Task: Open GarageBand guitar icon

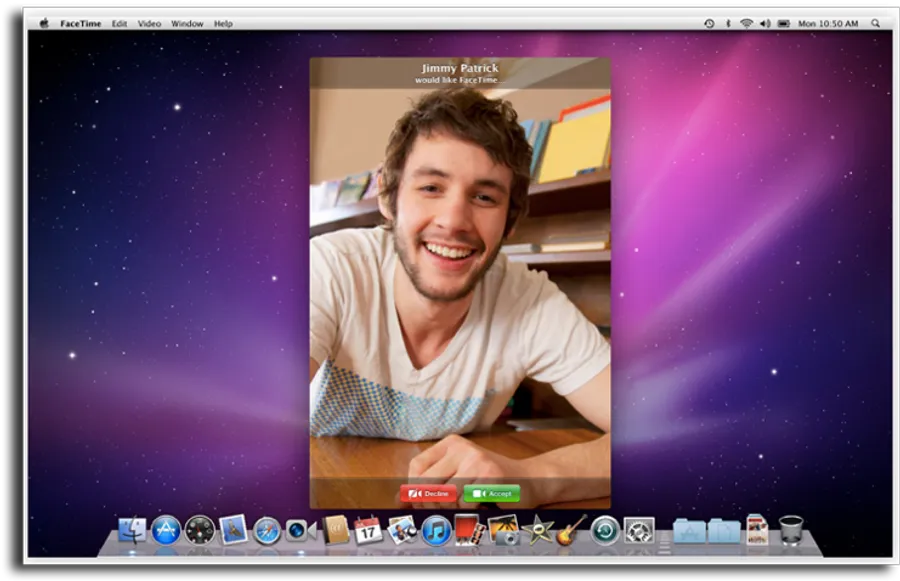Action: pyautogui.click(x=571, y=529)
